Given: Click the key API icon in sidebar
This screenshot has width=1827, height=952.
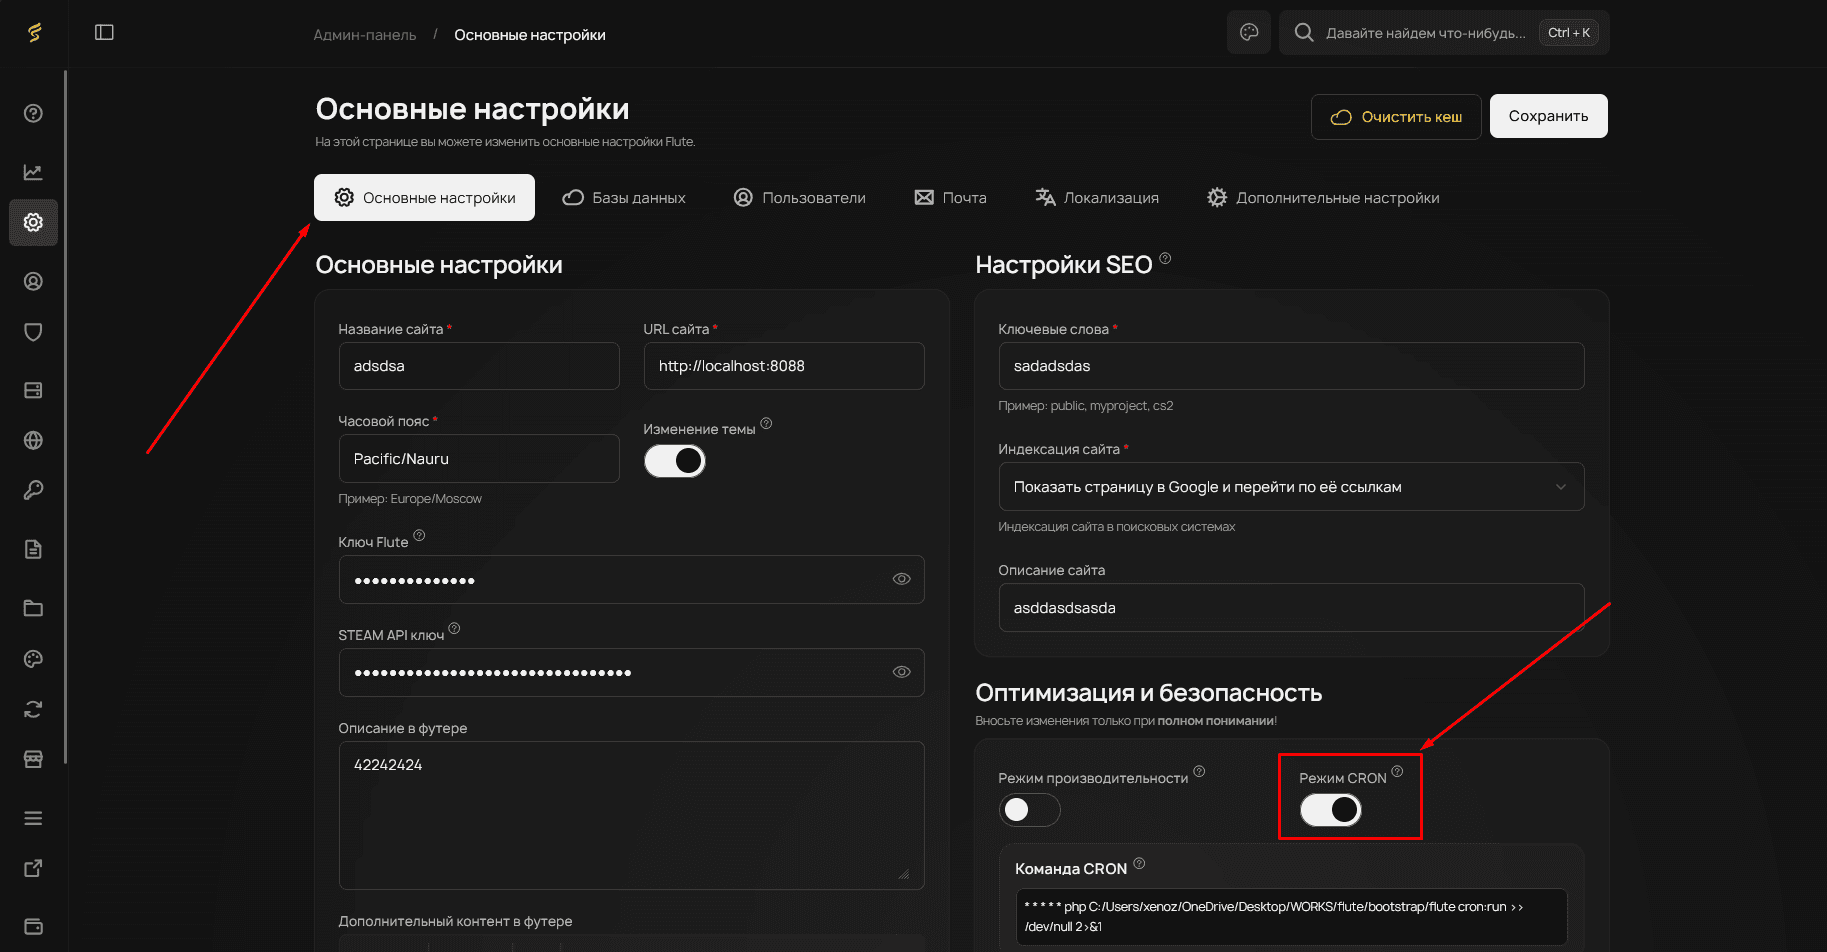Looking at the screenshot, I should tap(33, 490).
